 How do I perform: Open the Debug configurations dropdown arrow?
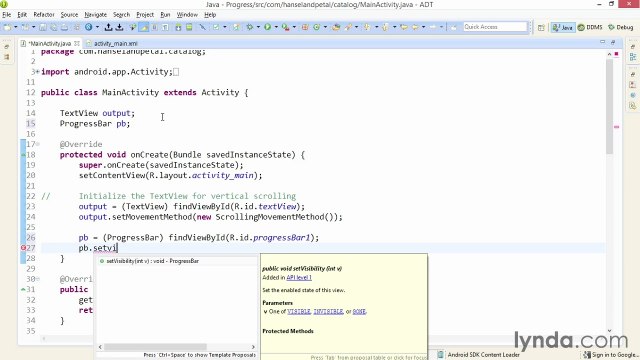click(x=258, y=27)
